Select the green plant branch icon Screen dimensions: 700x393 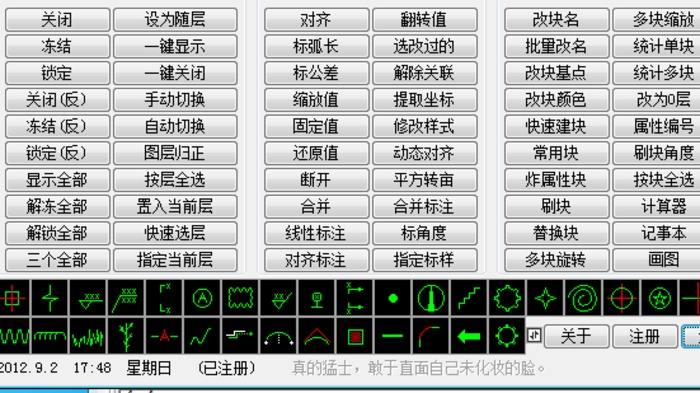click(126, 336)
